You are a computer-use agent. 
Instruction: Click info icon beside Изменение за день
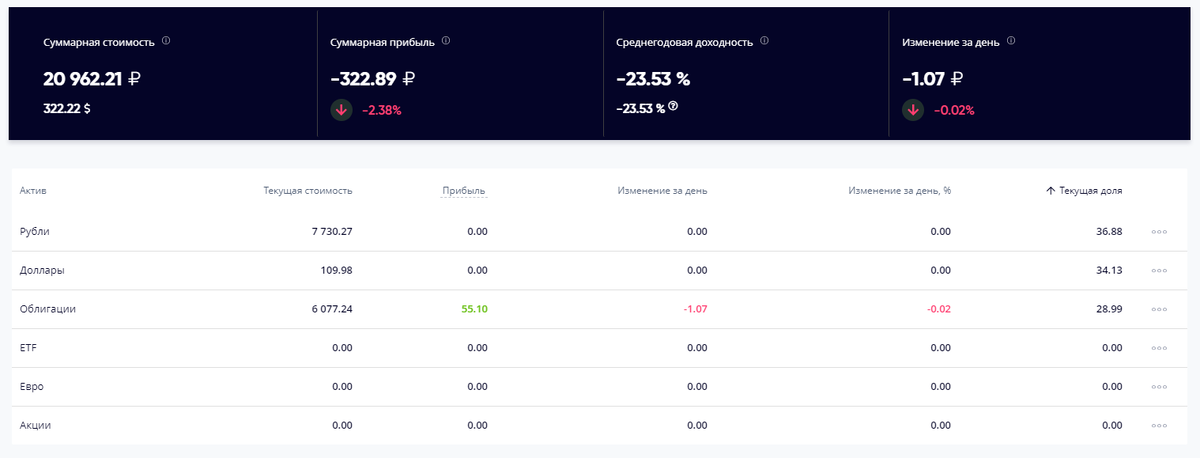point(1011,42)
